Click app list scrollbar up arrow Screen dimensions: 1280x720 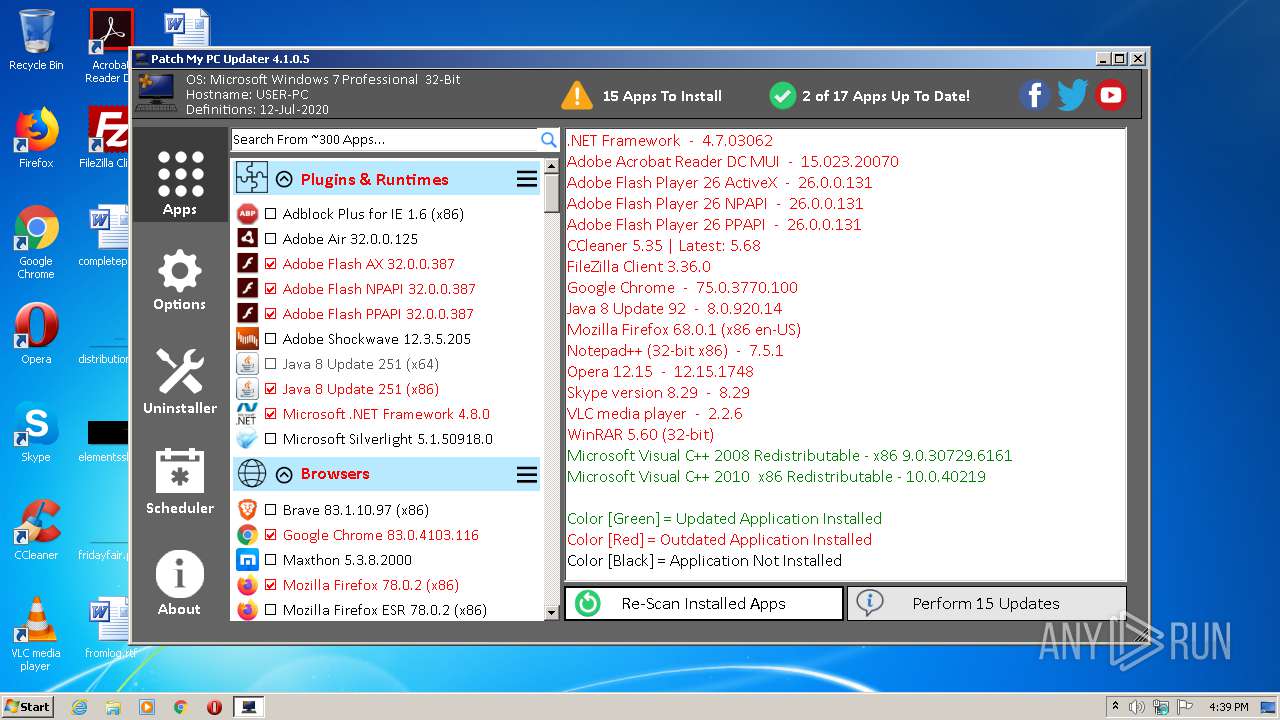(551, 167)
